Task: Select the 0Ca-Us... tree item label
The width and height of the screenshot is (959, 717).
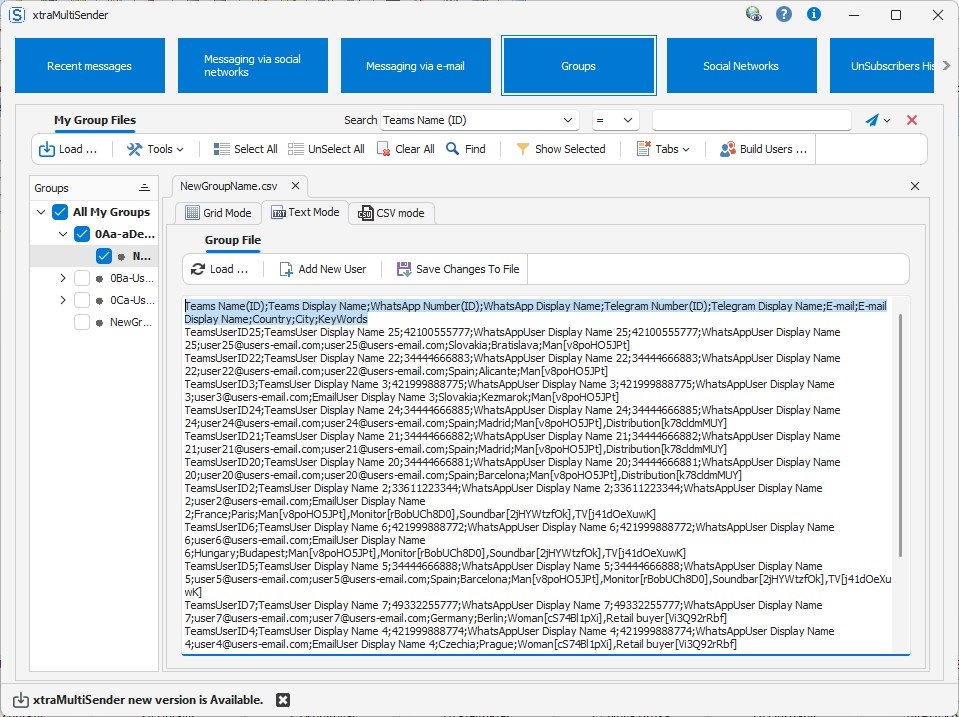Action: 132,300
